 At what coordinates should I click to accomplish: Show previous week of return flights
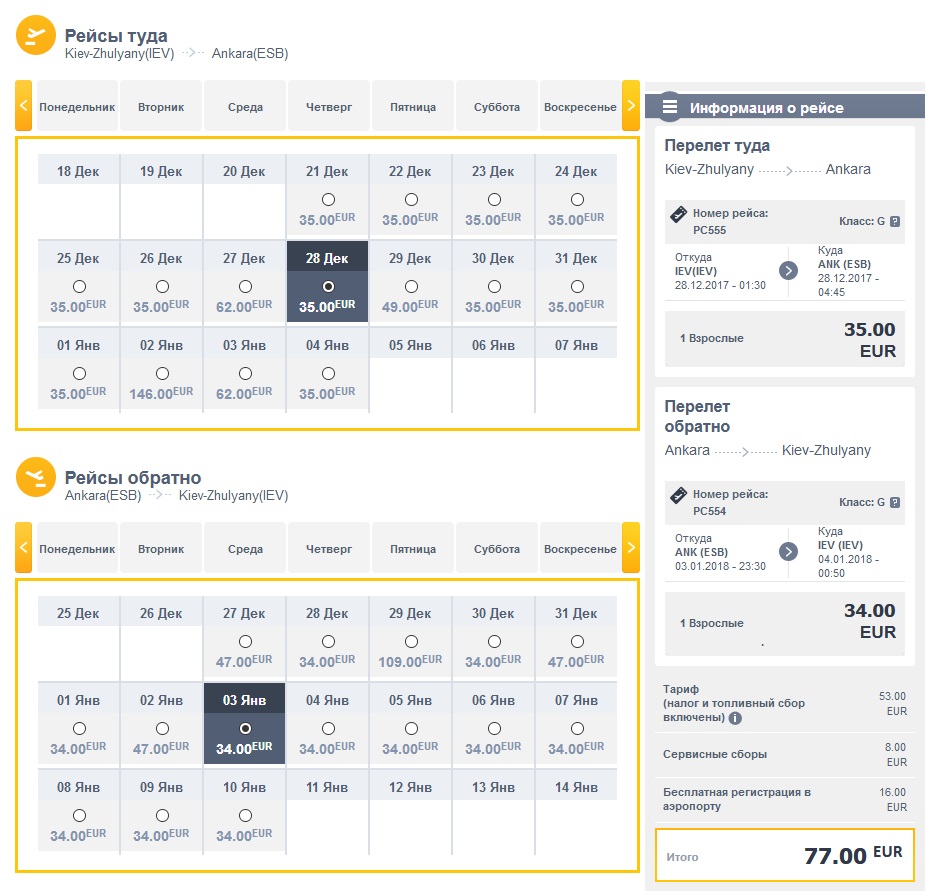24,547
